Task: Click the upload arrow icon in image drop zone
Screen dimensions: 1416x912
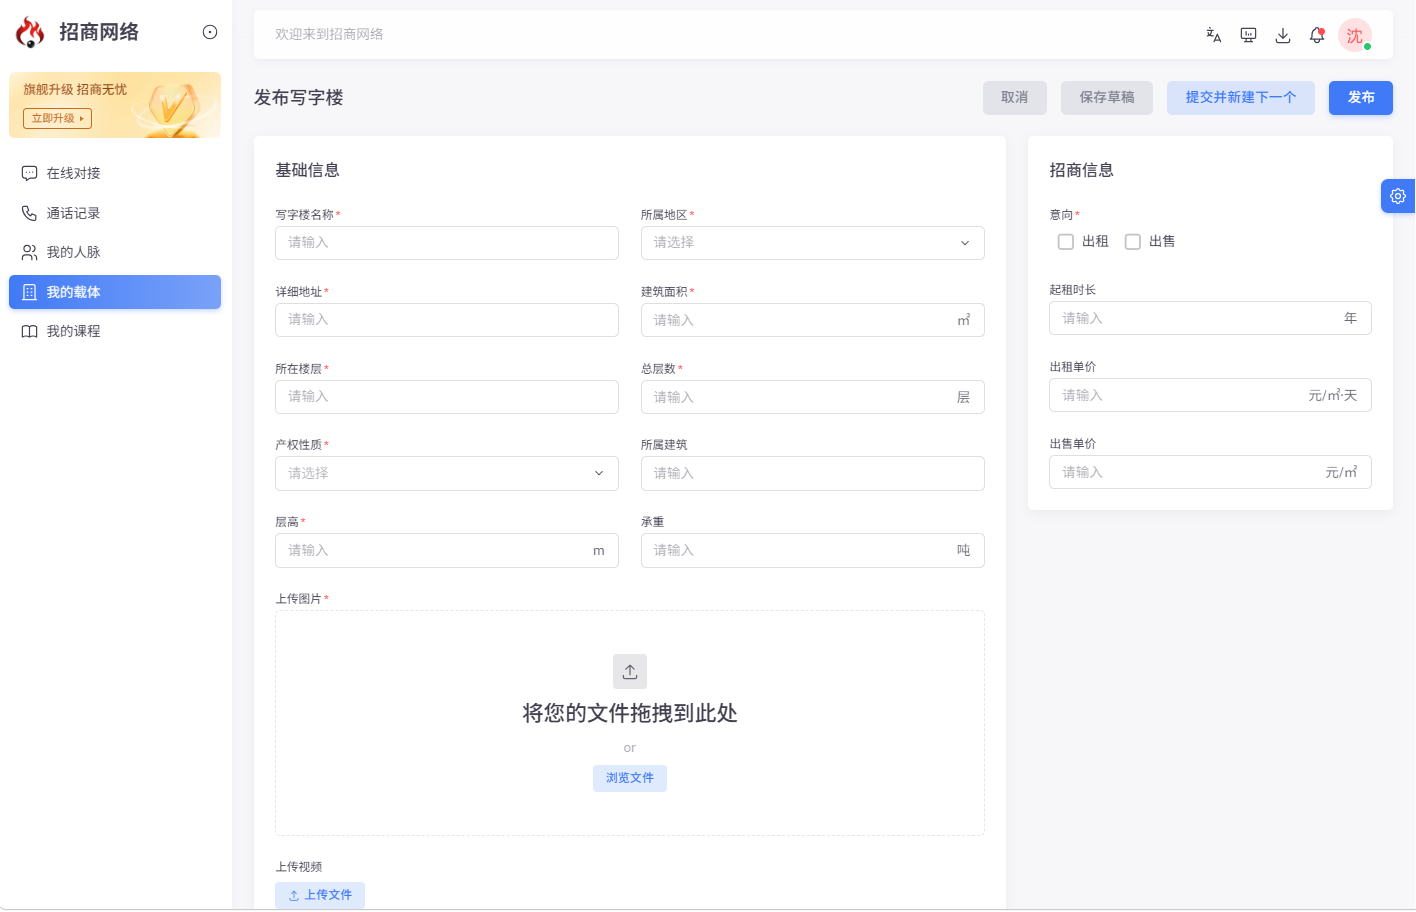Action: point(630,672)
